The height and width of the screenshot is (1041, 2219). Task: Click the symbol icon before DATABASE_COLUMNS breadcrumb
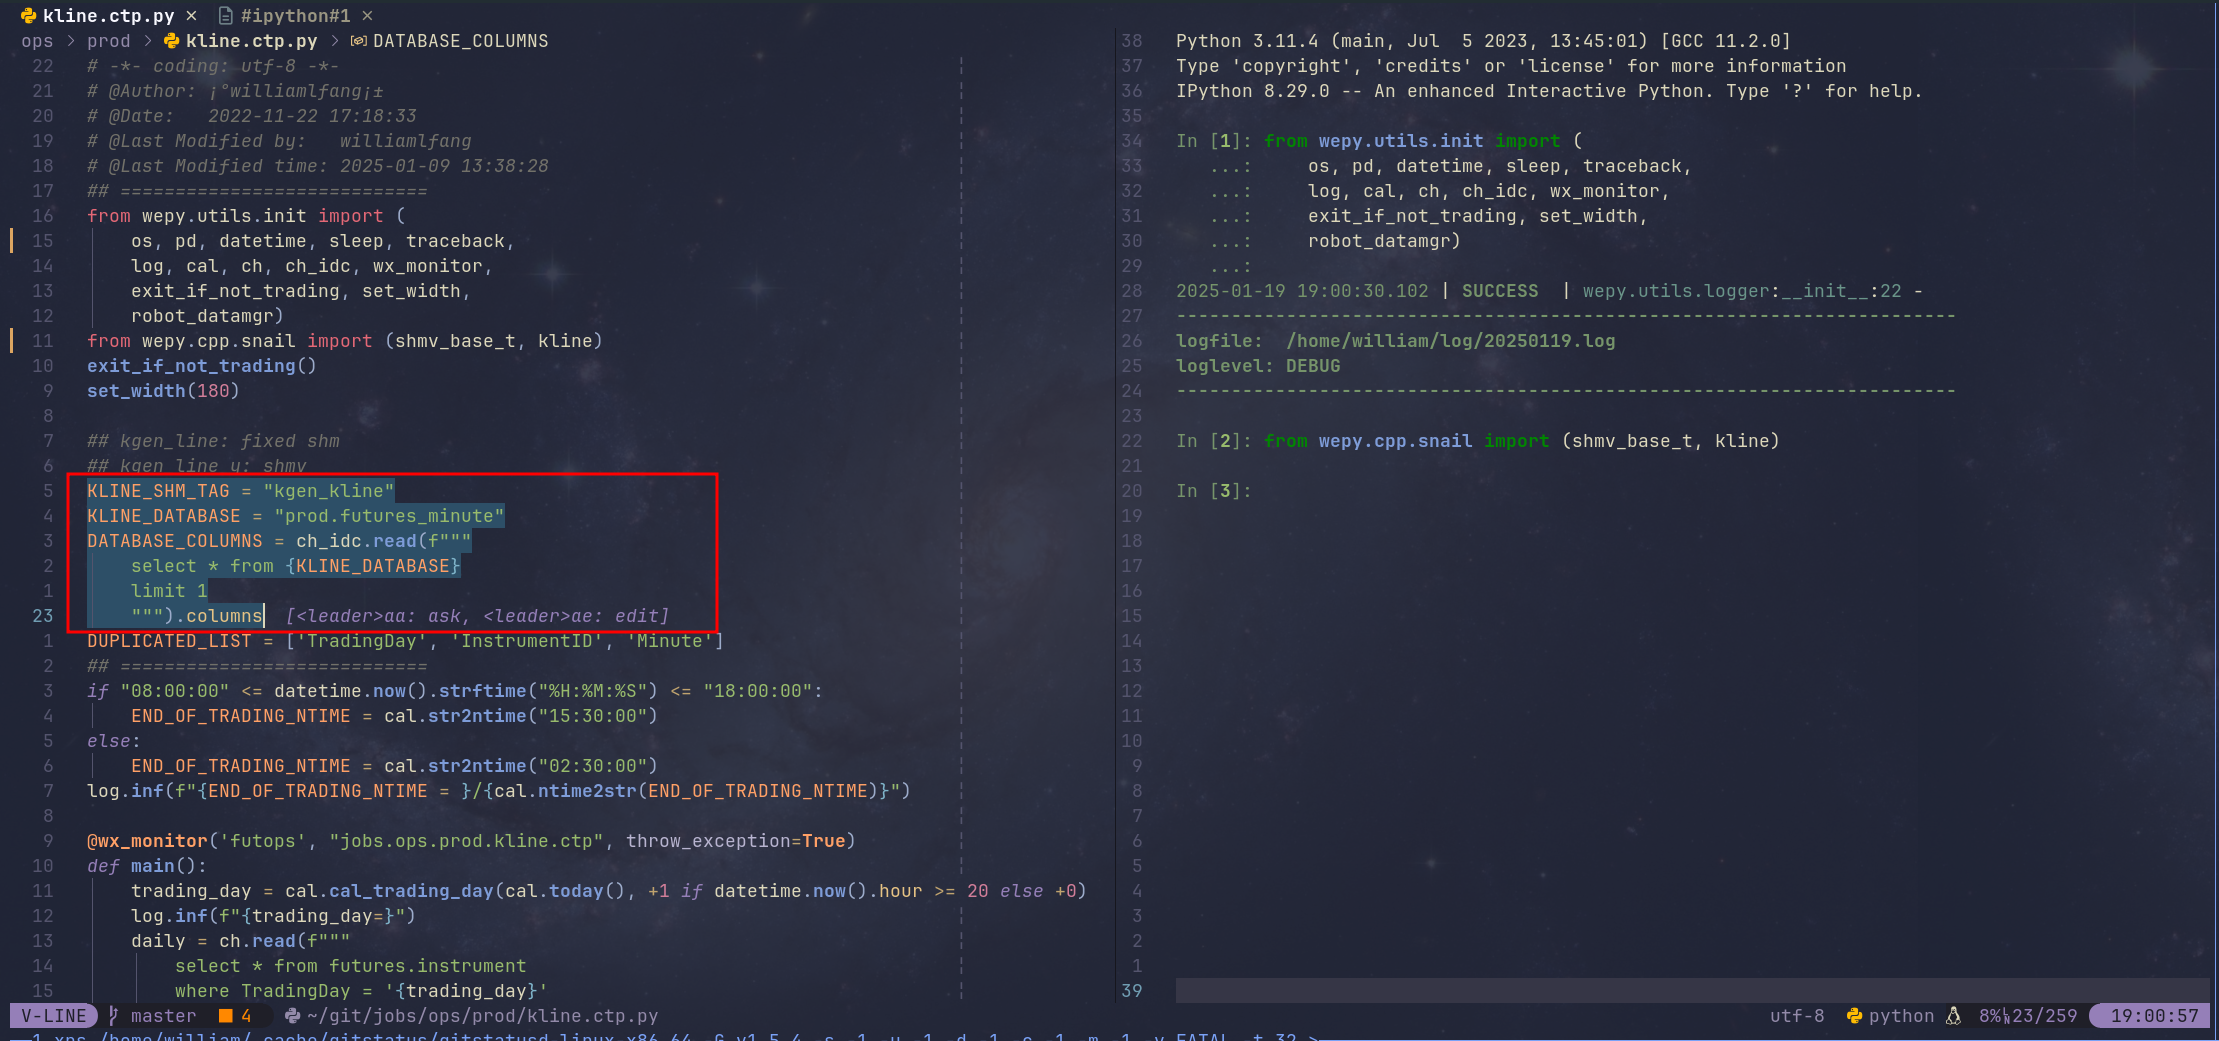coord(358,41)
